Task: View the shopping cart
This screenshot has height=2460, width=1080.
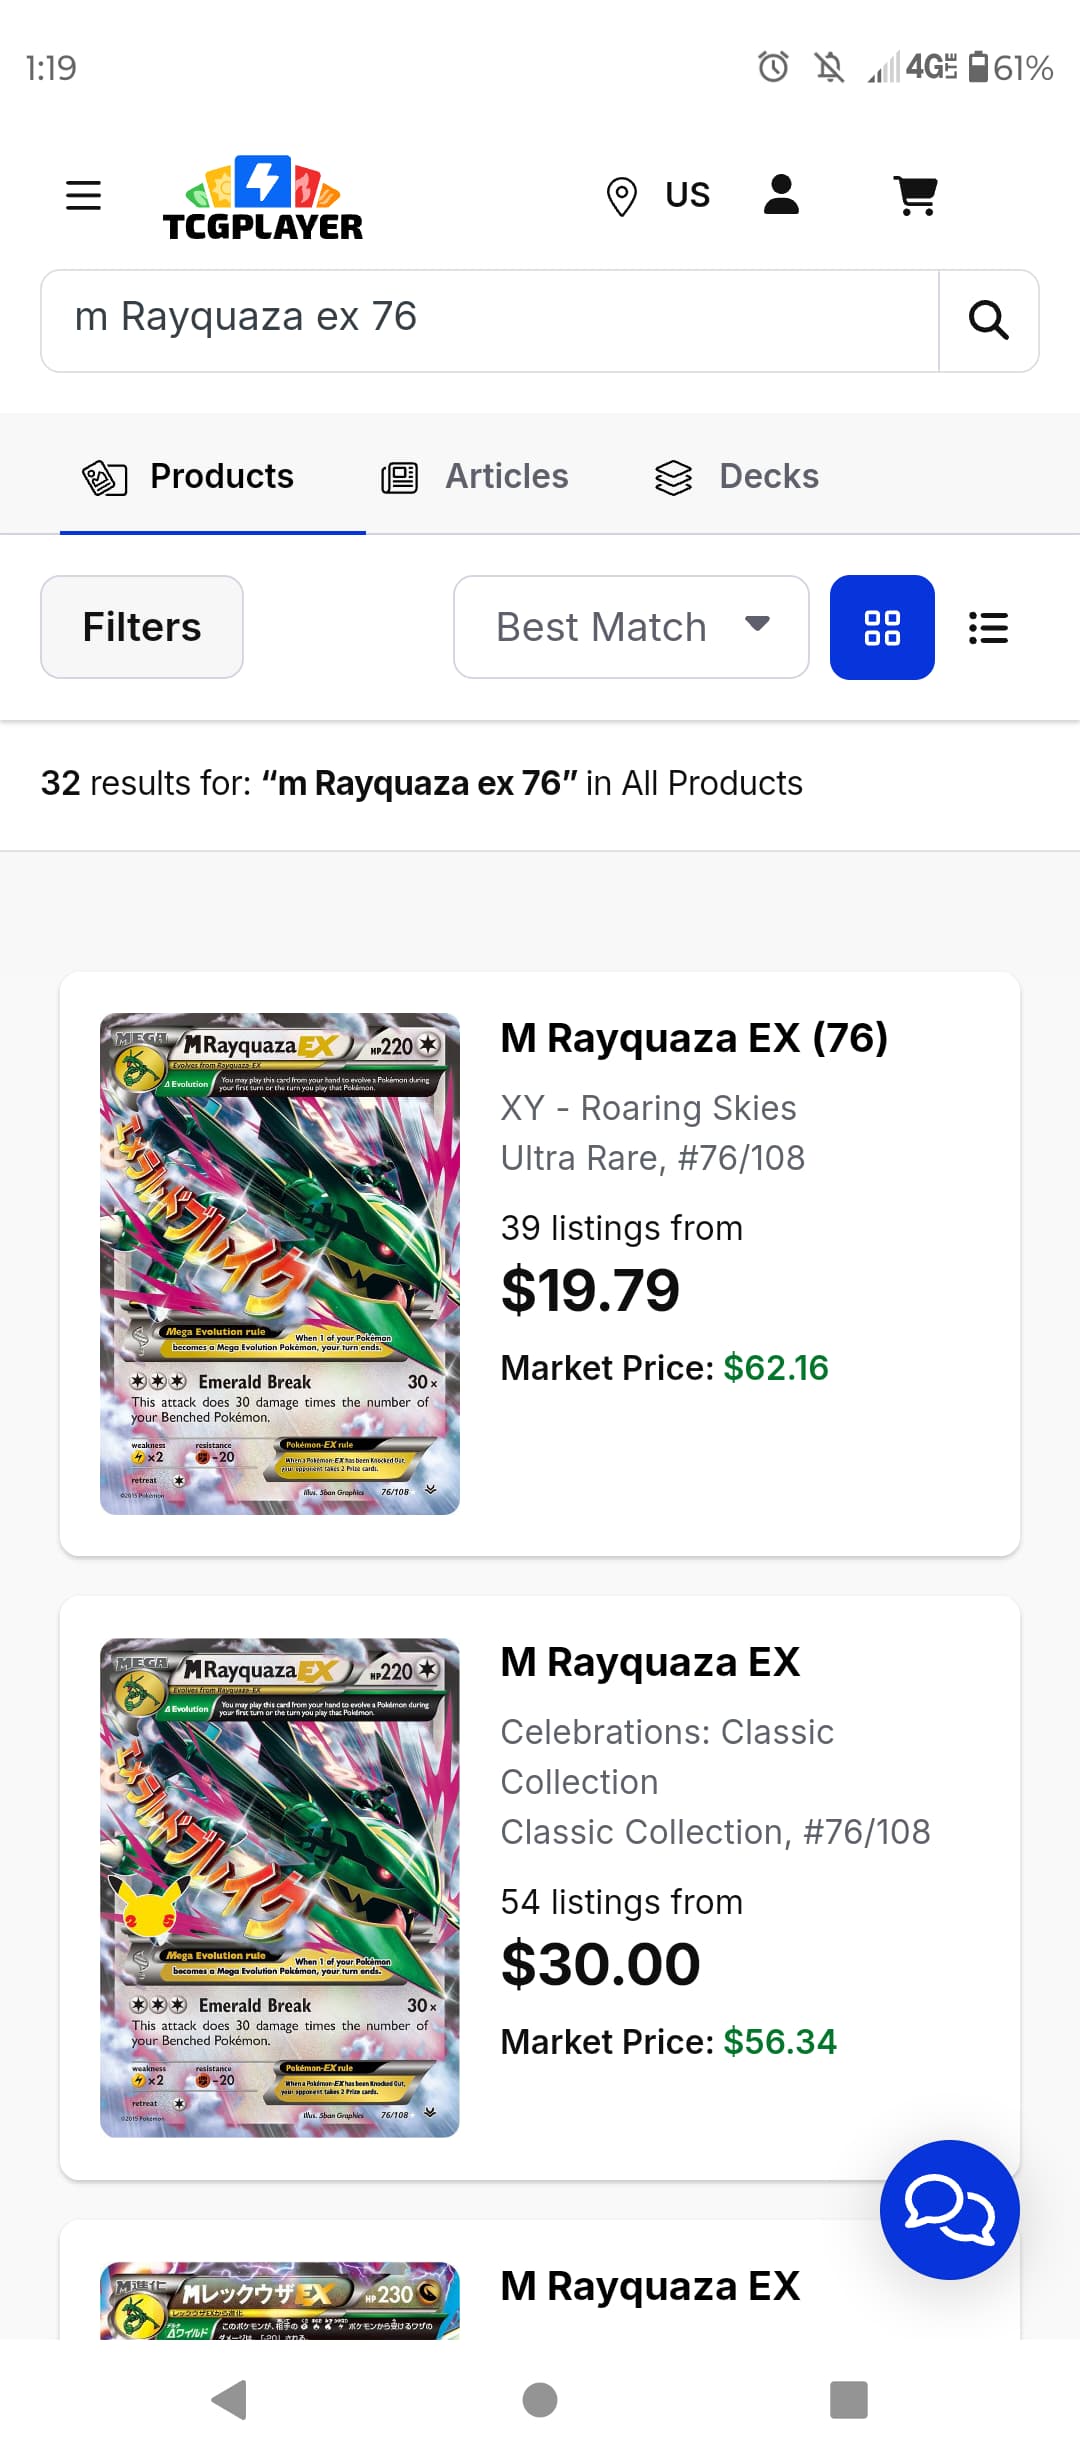Action: pos(915,195)
